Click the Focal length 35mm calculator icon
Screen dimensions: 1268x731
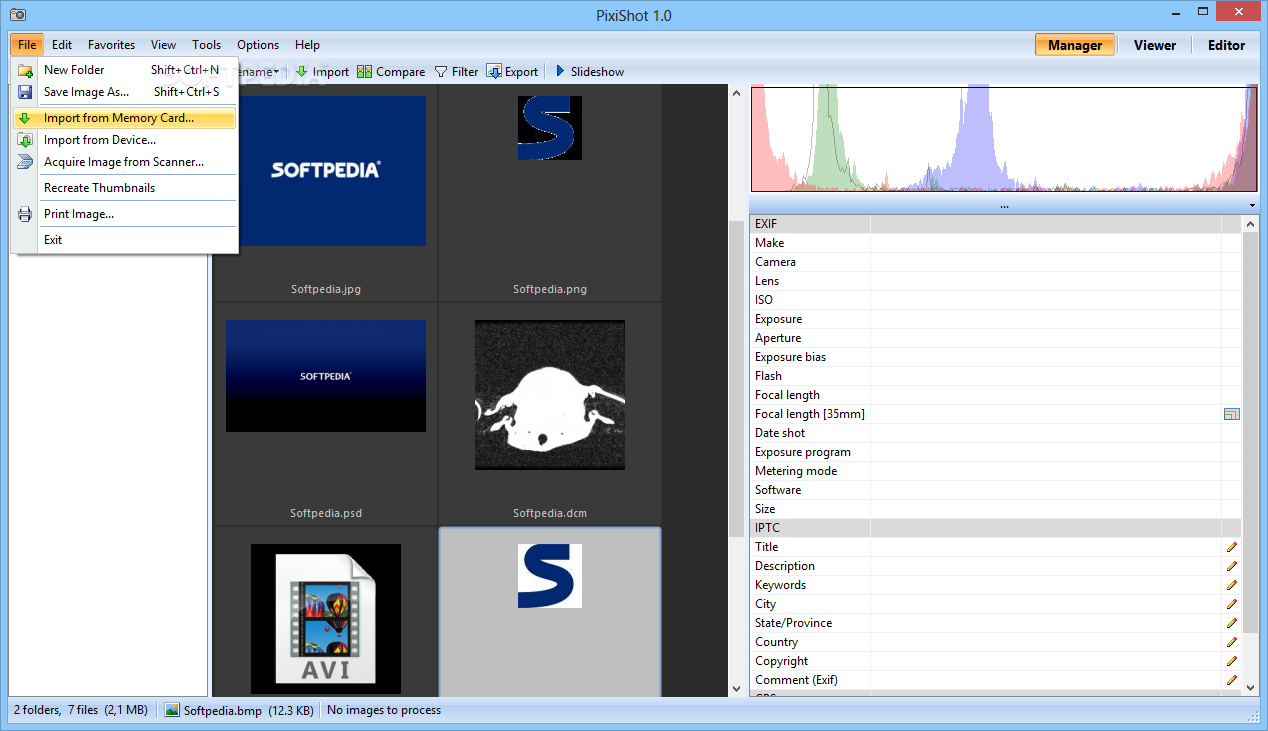click(1232, 414)
